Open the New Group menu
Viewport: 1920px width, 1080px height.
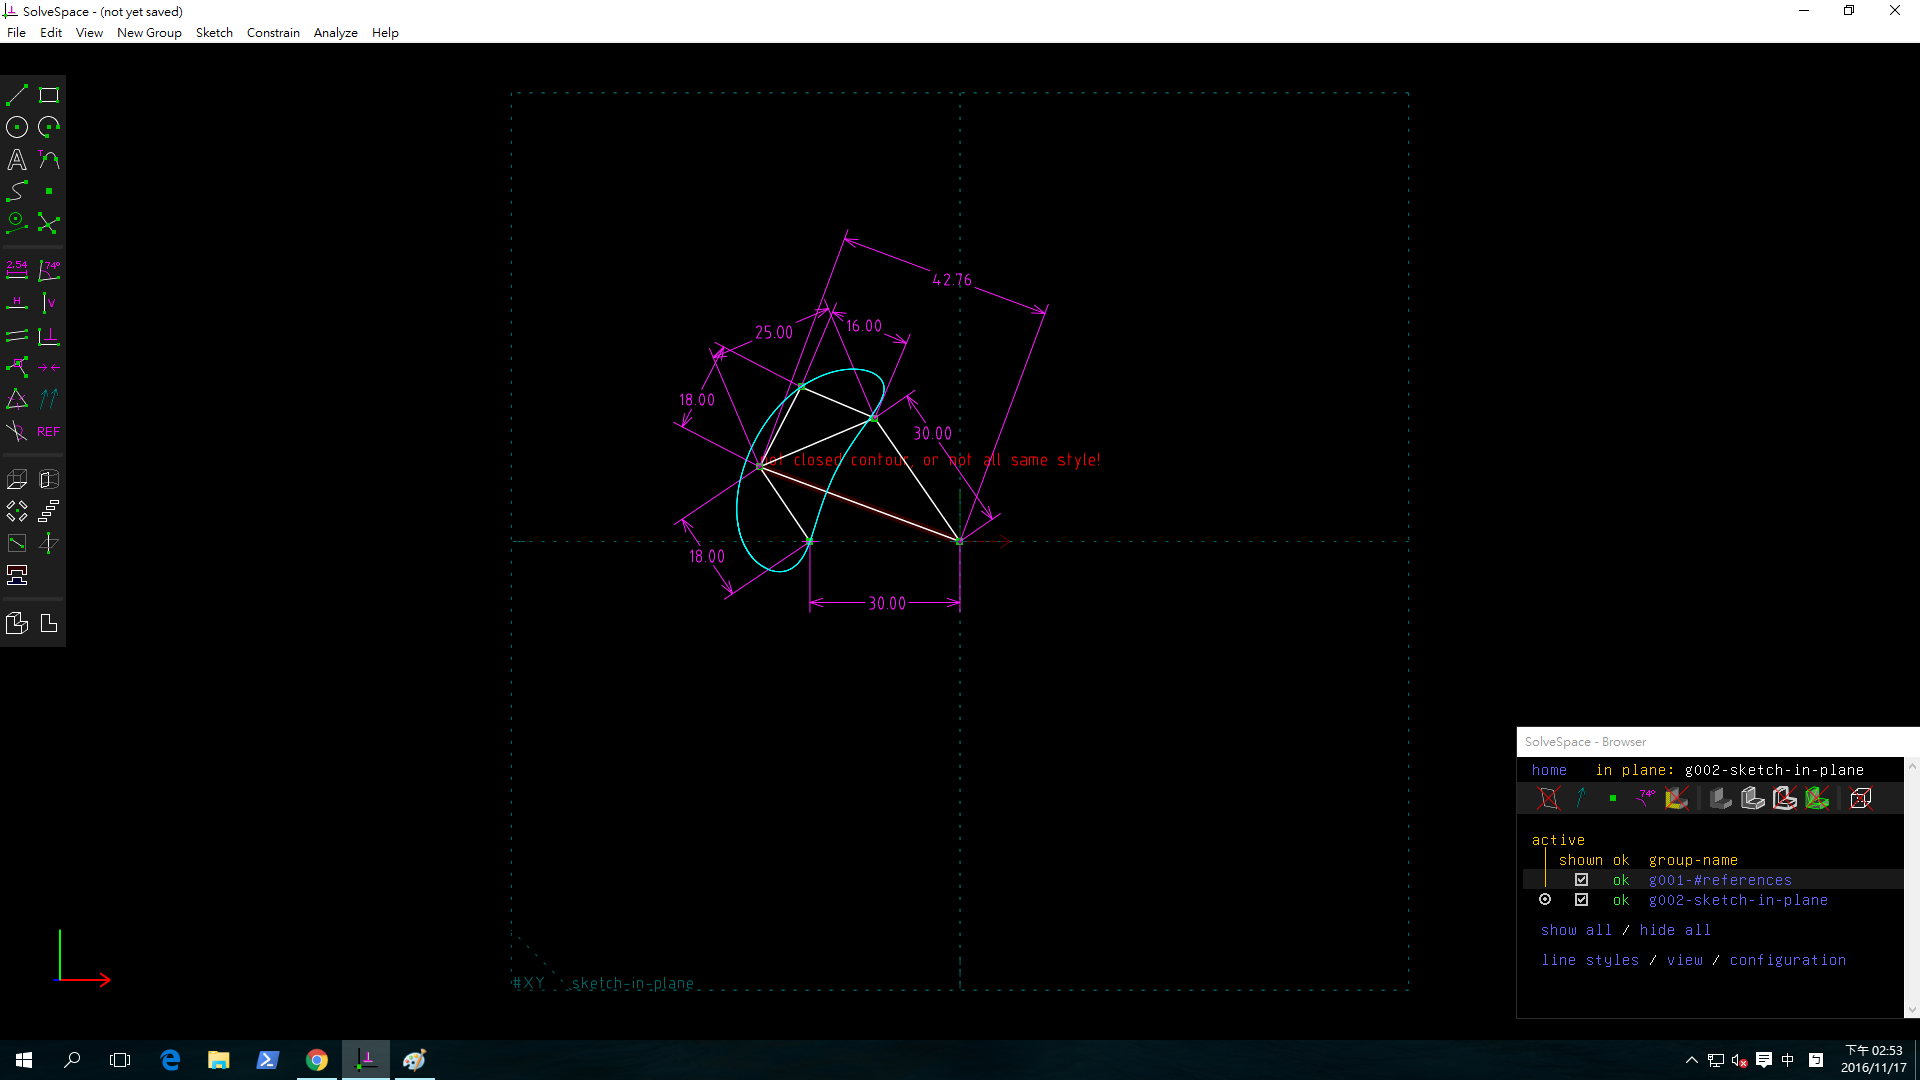pos(149,33)
